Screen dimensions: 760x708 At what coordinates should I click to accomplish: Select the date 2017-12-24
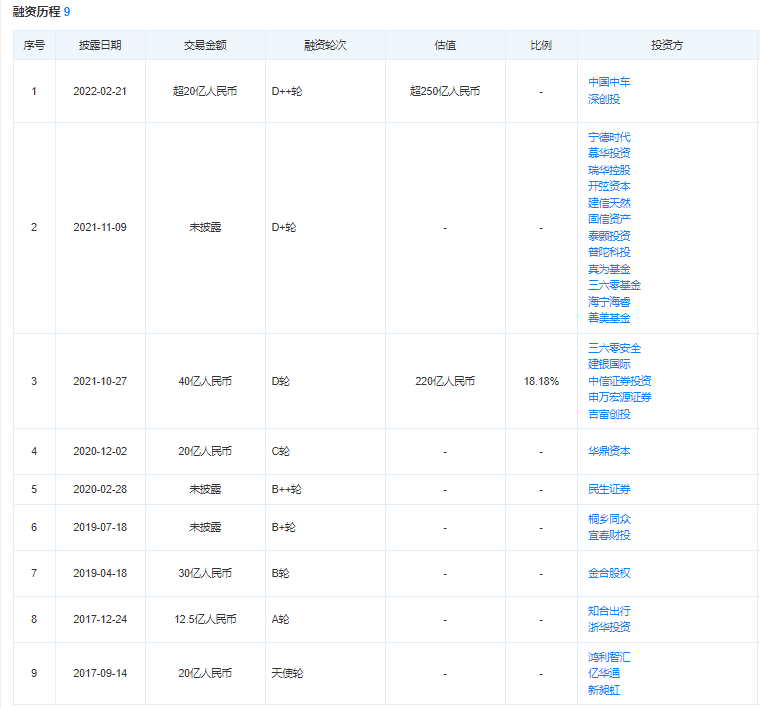[100, 619]
